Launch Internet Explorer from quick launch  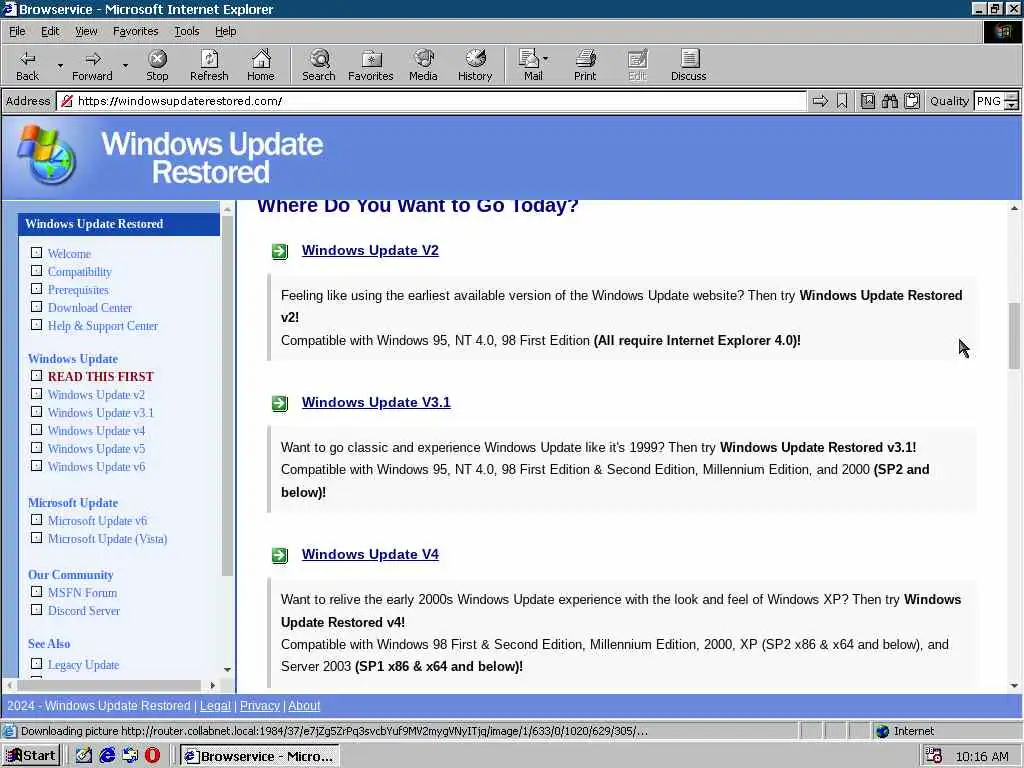[107, 756]
